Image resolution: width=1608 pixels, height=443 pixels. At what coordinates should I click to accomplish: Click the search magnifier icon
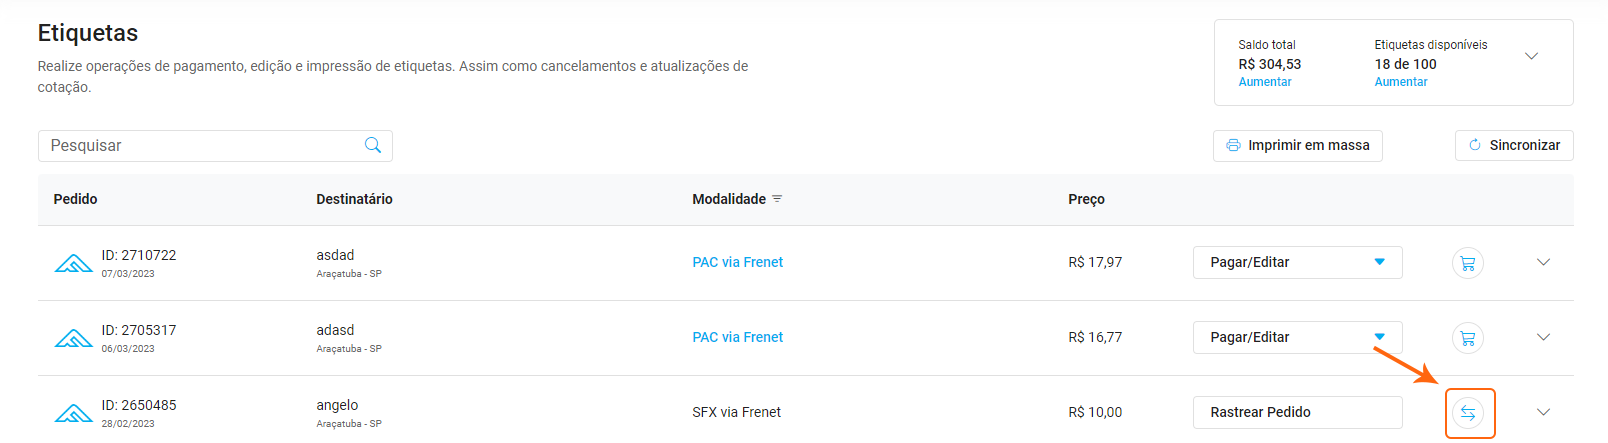point(373,146)
